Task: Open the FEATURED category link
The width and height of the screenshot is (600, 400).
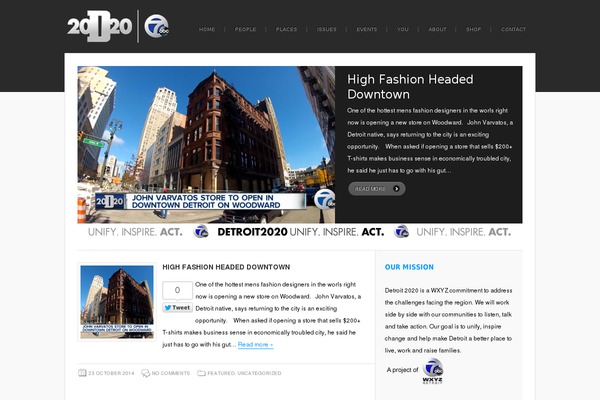Action: coord(221,373)
